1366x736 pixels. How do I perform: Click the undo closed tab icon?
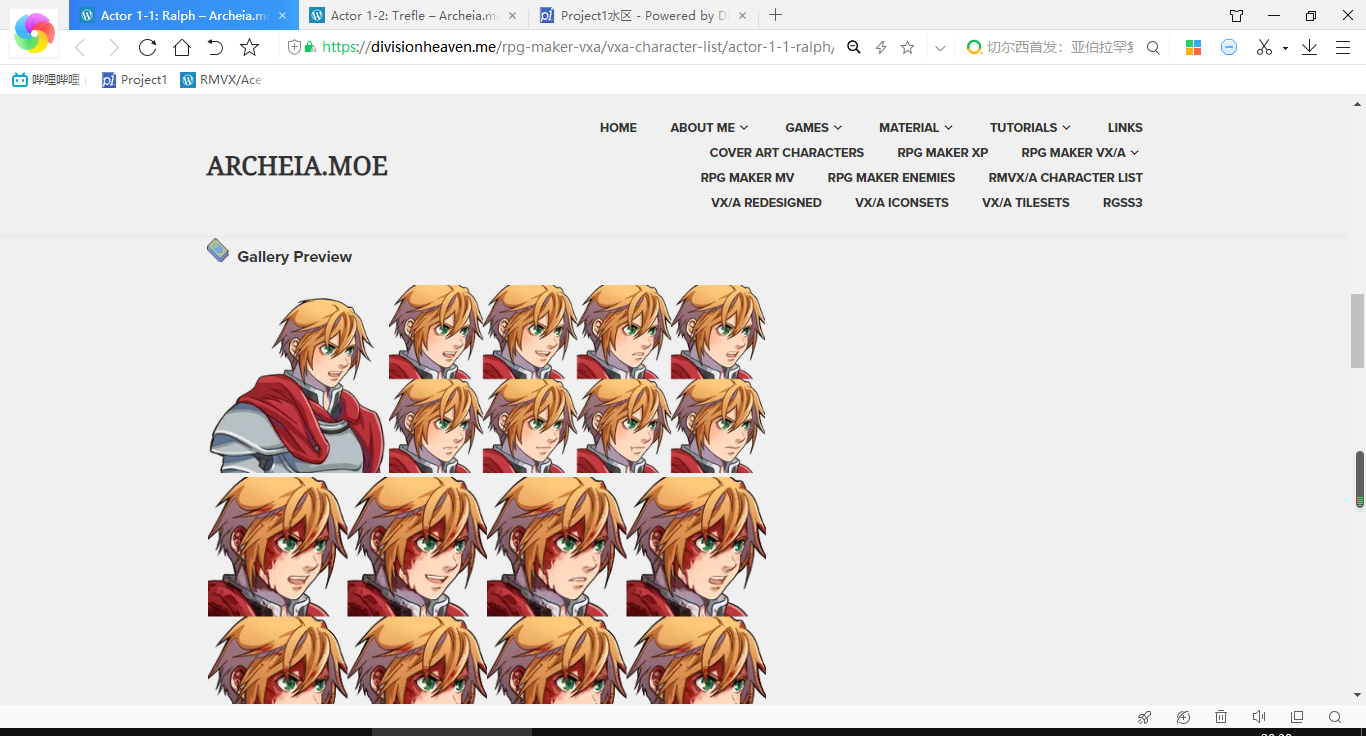pyautogui.click(x=215, y=47)
